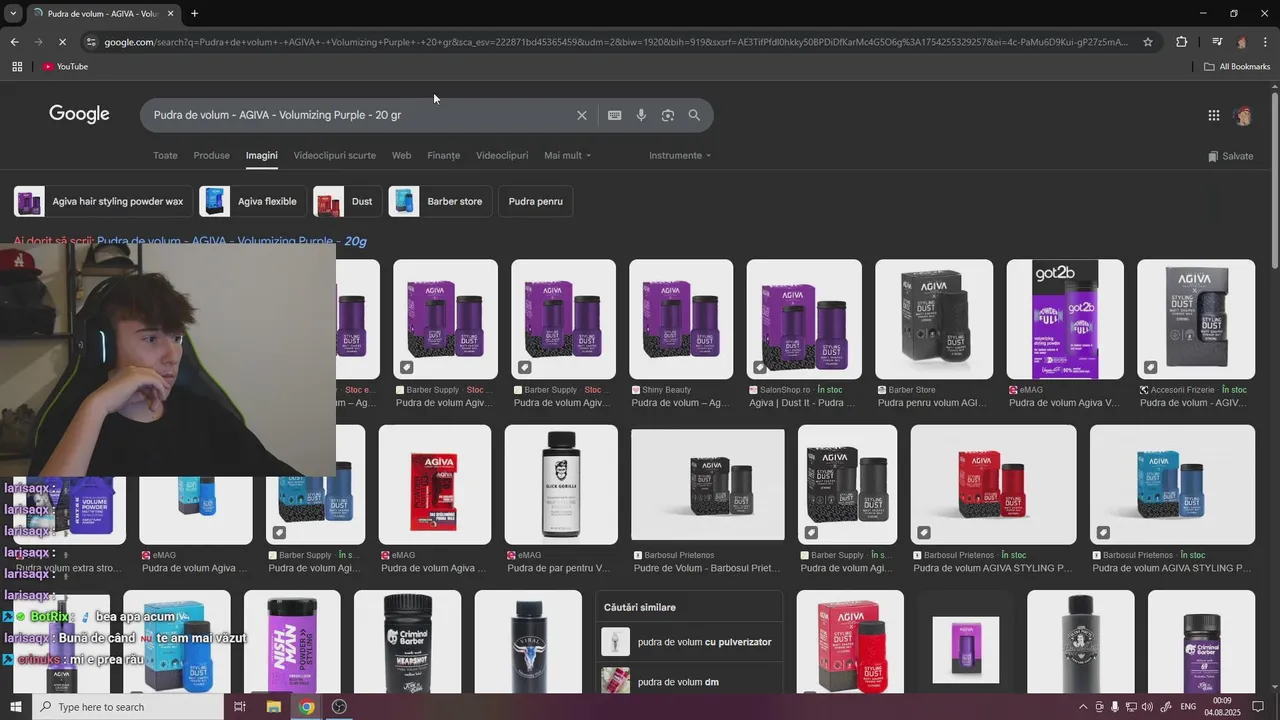Show hidden system tray icons
This screenshot has width=1280, height=720.
[1082, 707]
